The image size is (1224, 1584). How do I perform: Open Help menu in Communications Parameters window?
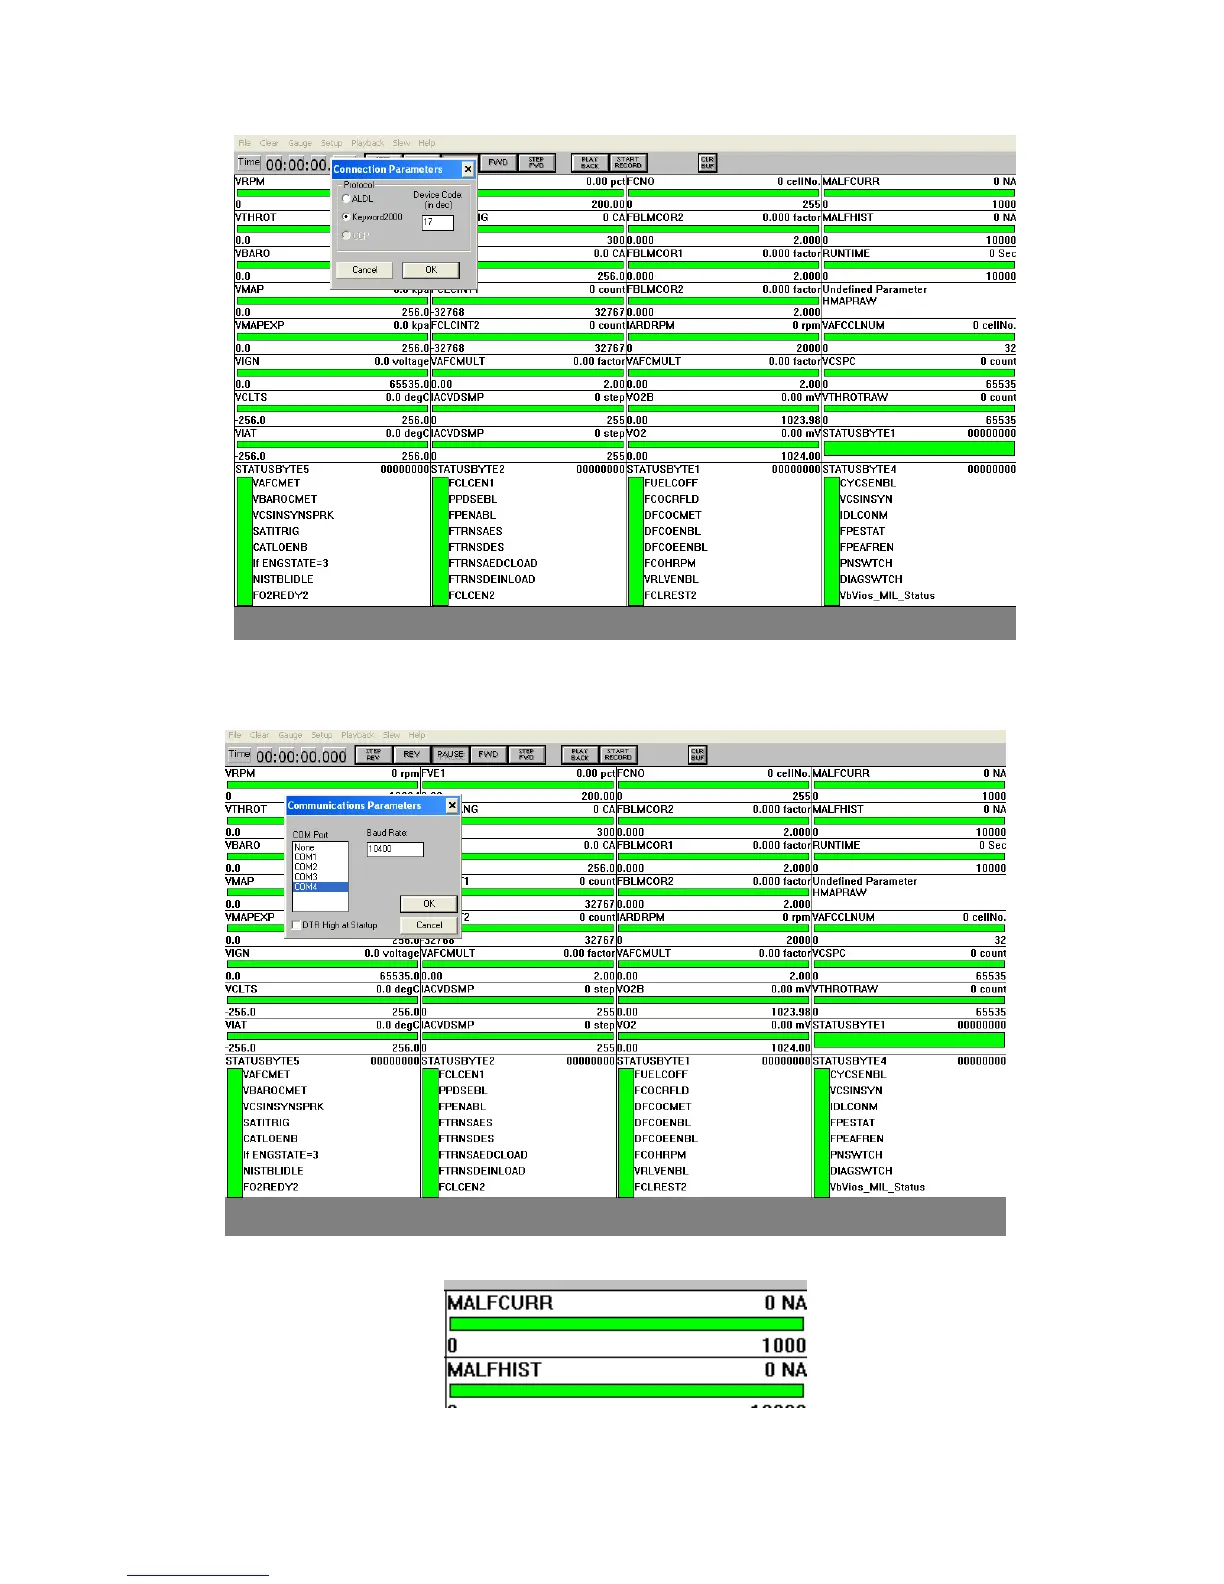[417, 735]
